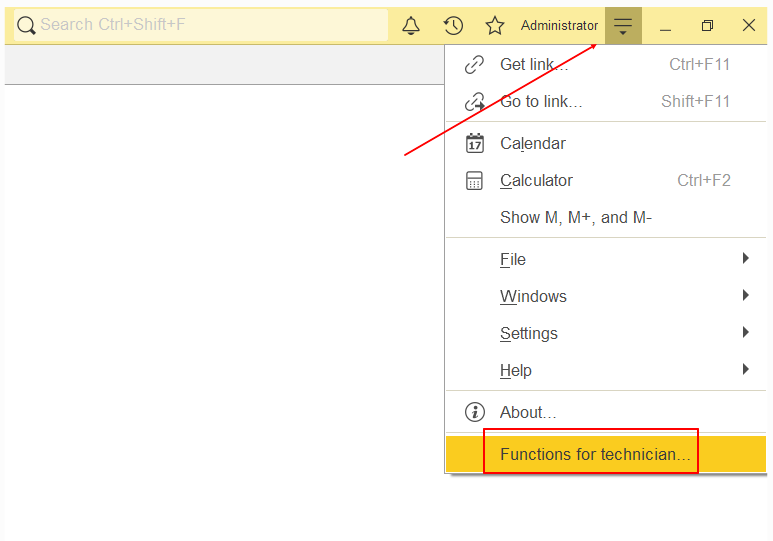Expand the Help submenu arrow
Viewport: 773px width, 541px height.
745,369
